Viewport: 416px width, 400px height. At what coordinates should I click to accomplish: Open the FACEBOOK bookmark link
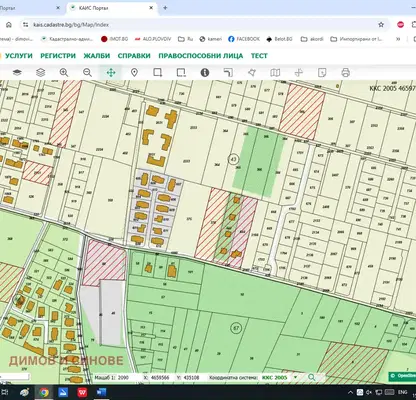click(x=244, y=39)
